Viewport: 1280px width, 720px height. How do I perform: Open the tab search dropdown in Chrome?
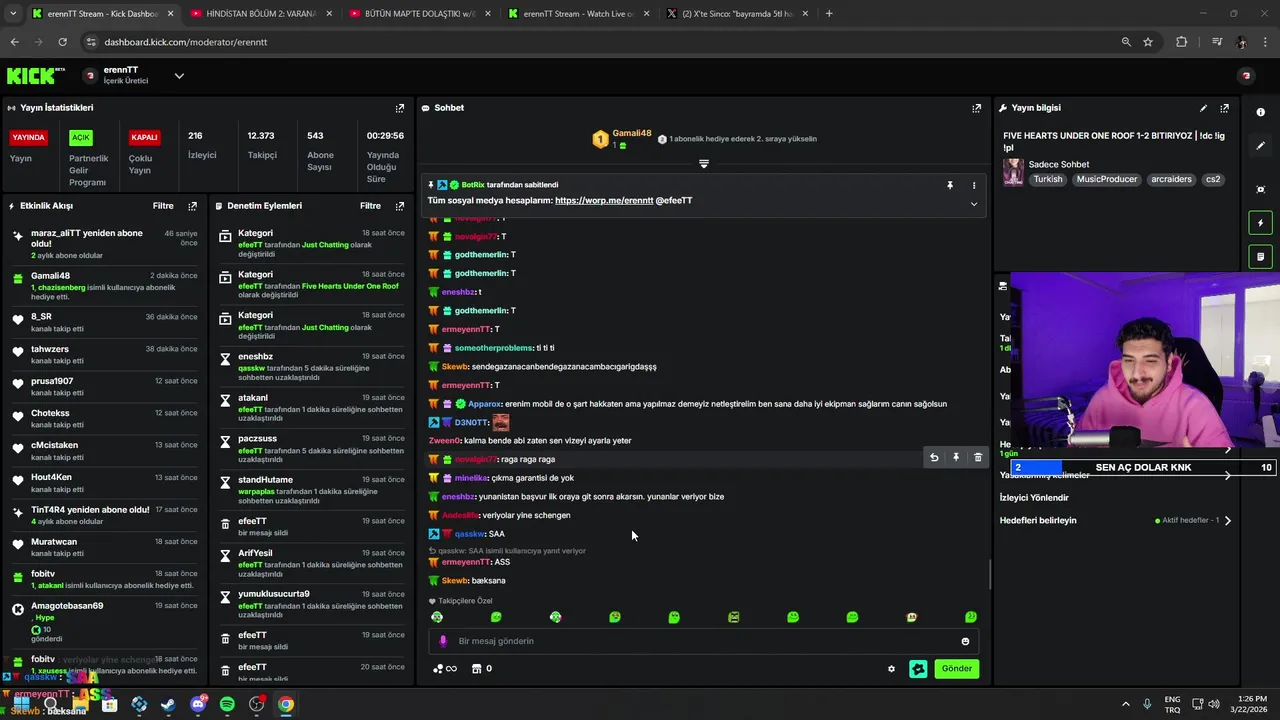click(13, 14)
